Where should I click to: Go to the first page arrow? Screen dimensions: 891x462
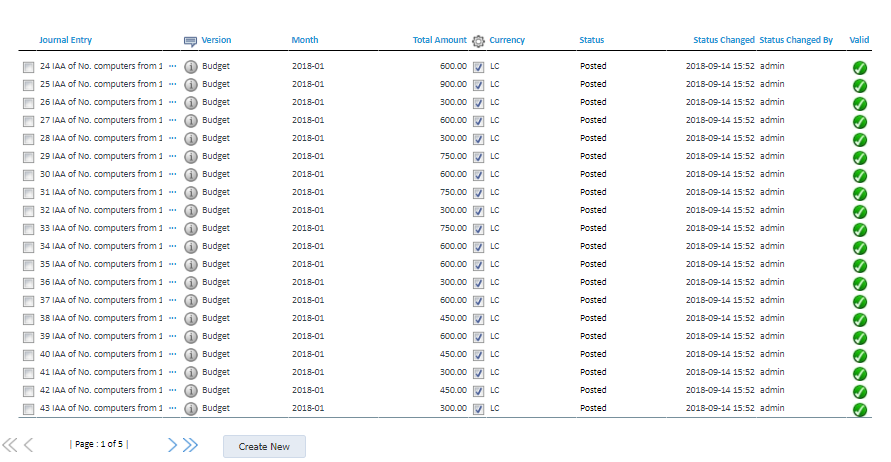click(10, 445)
